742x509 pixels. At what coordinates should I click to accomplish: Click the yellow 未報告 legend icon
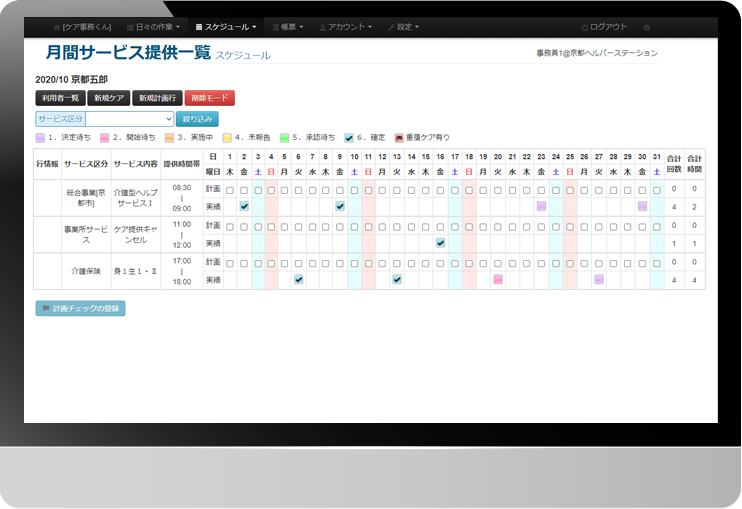[x=227, y=138]
